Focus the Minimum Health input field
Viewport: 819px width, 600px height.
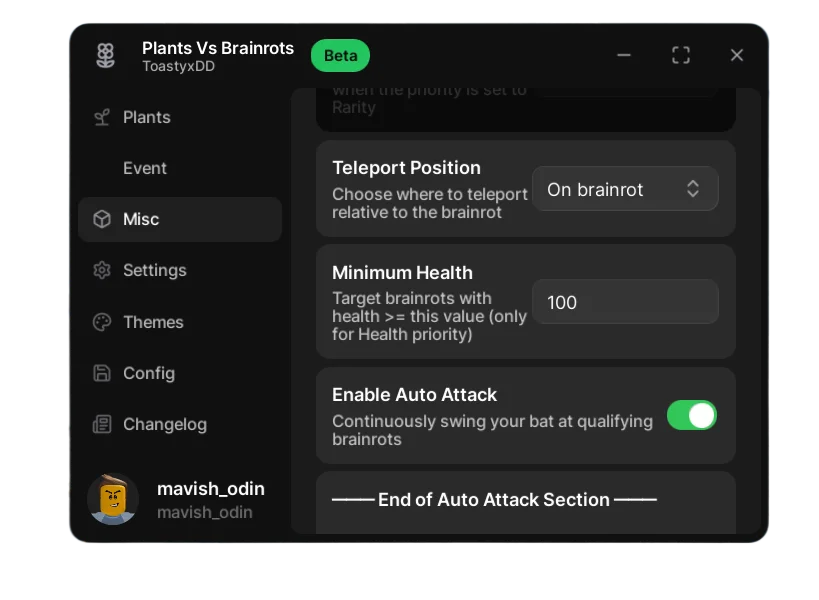(624, 302)
